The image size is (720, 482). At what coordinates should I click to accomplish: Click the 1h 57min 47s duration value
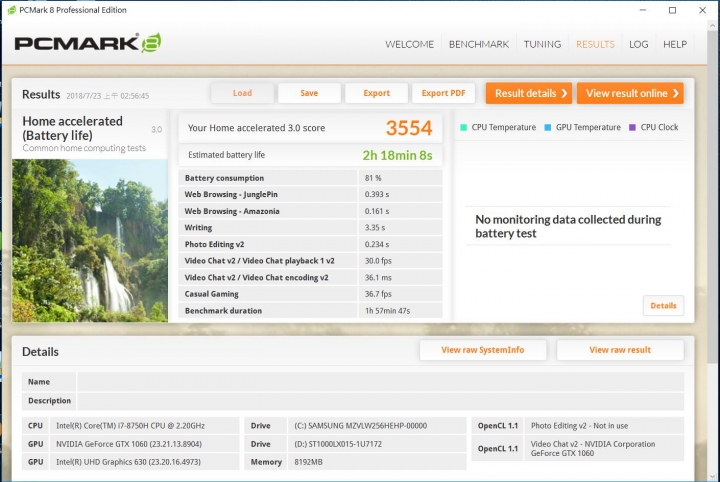(x=388, y=311)
